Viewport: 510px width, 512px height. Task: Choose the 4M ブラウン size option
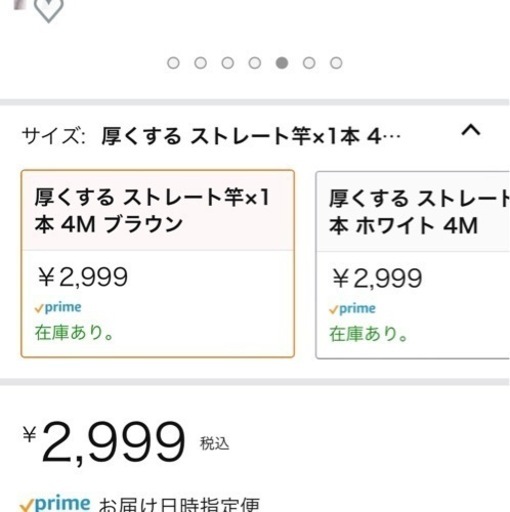(158, 264)
